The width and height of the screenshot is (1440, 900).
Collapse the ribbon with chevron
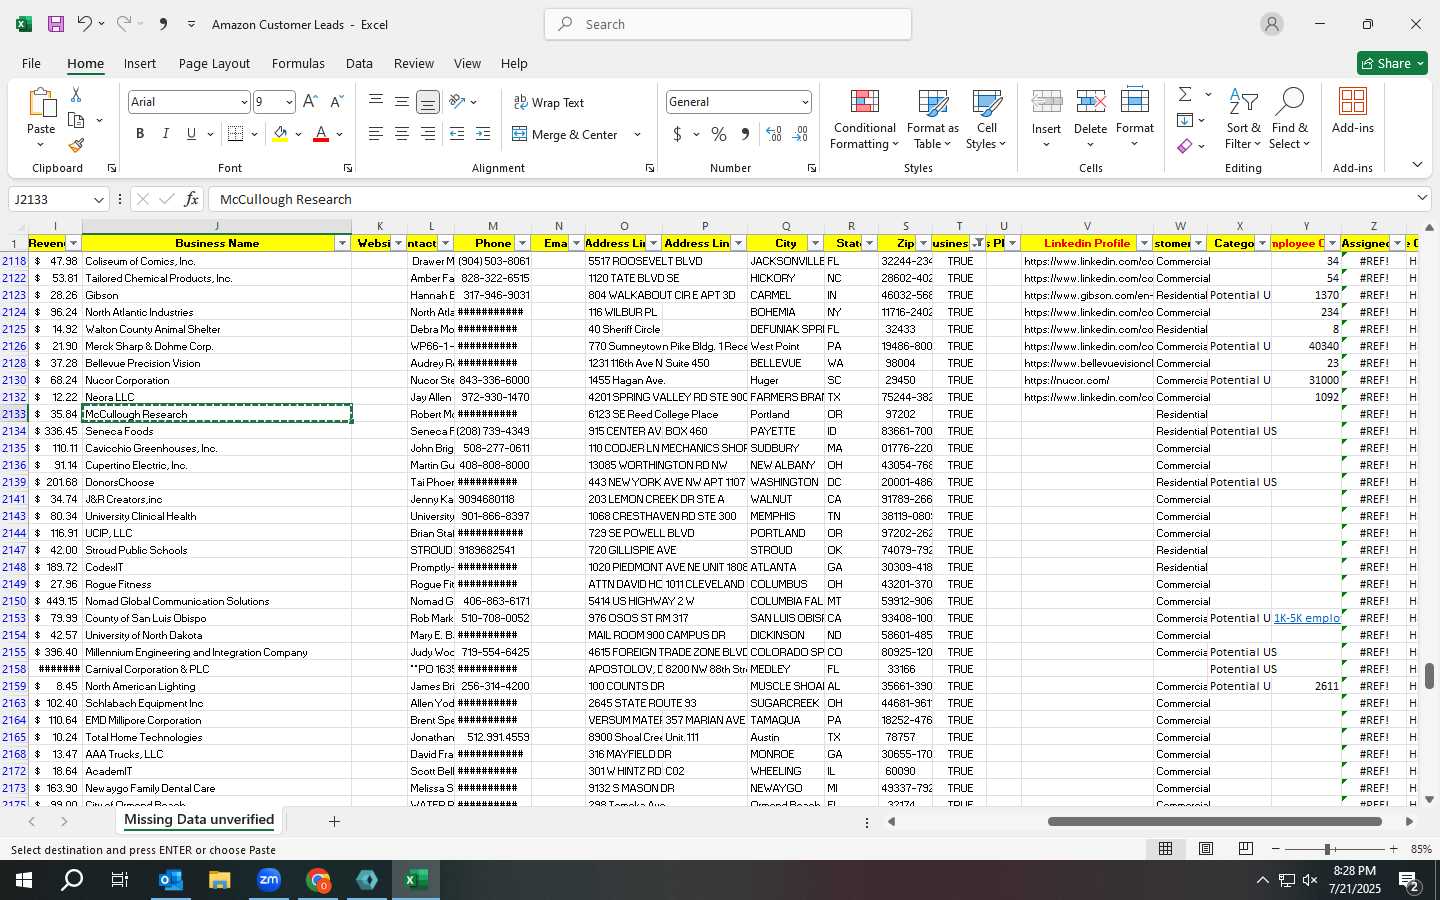click(1417, 165)
